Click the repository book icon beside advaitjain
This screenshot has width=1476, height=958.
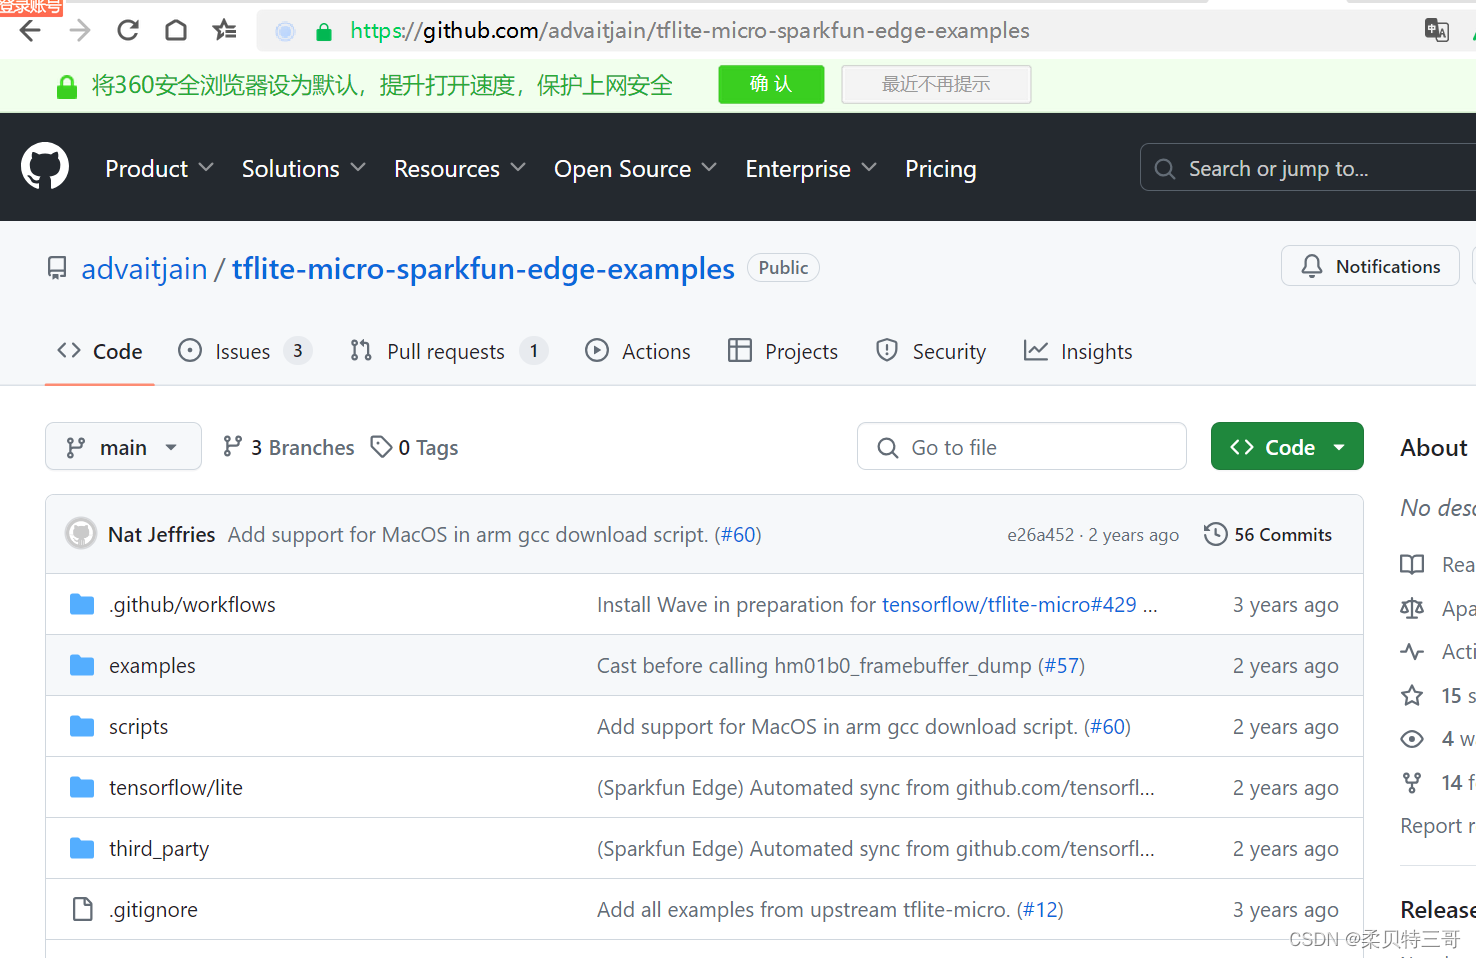(x=57, y=268)
